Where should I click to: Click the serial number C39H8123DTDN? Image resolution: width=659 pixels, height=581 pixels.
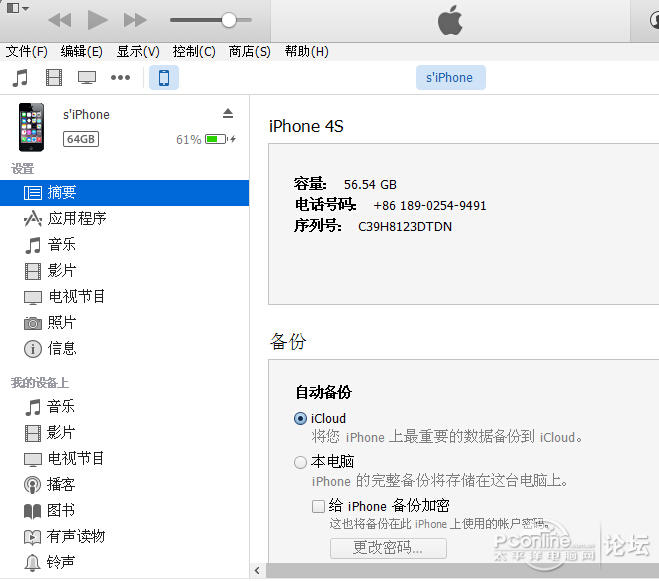pyautogui.click(x=405, y=227)
